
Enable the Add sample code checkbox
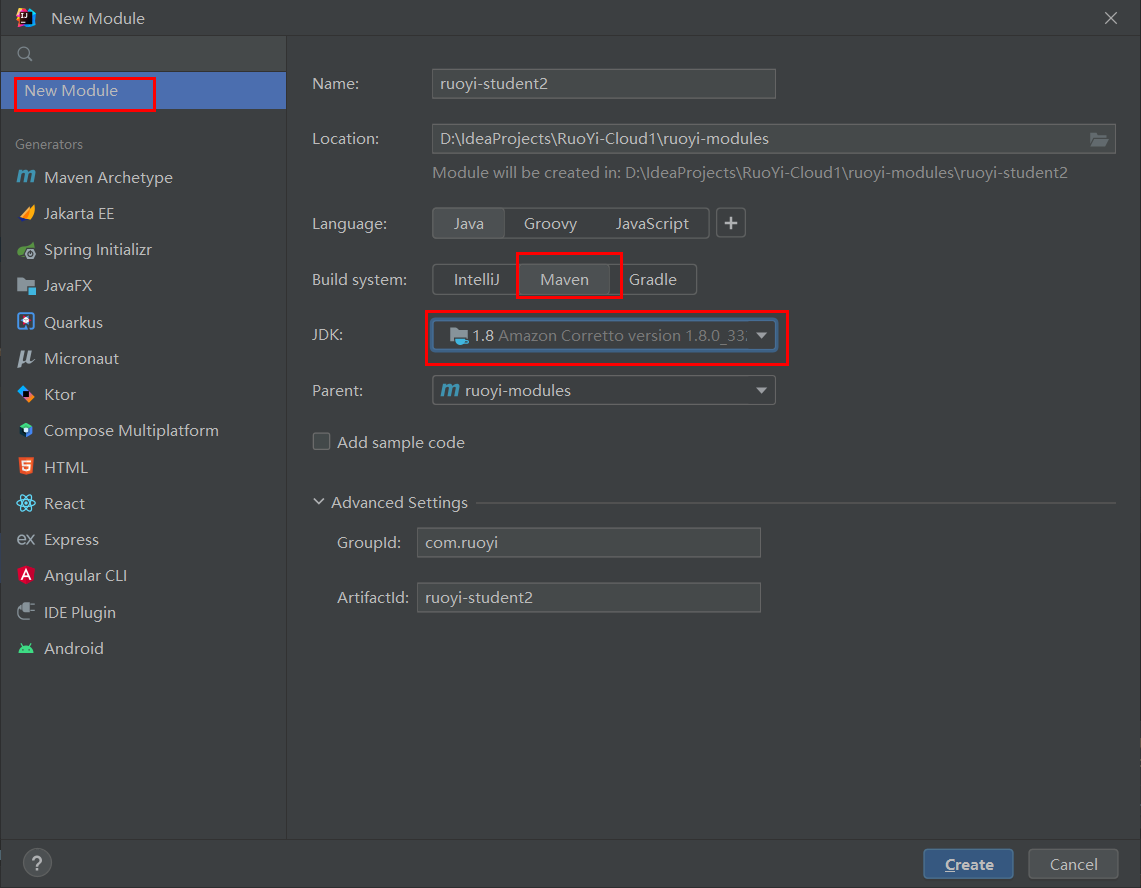click(x=322, y=442)
